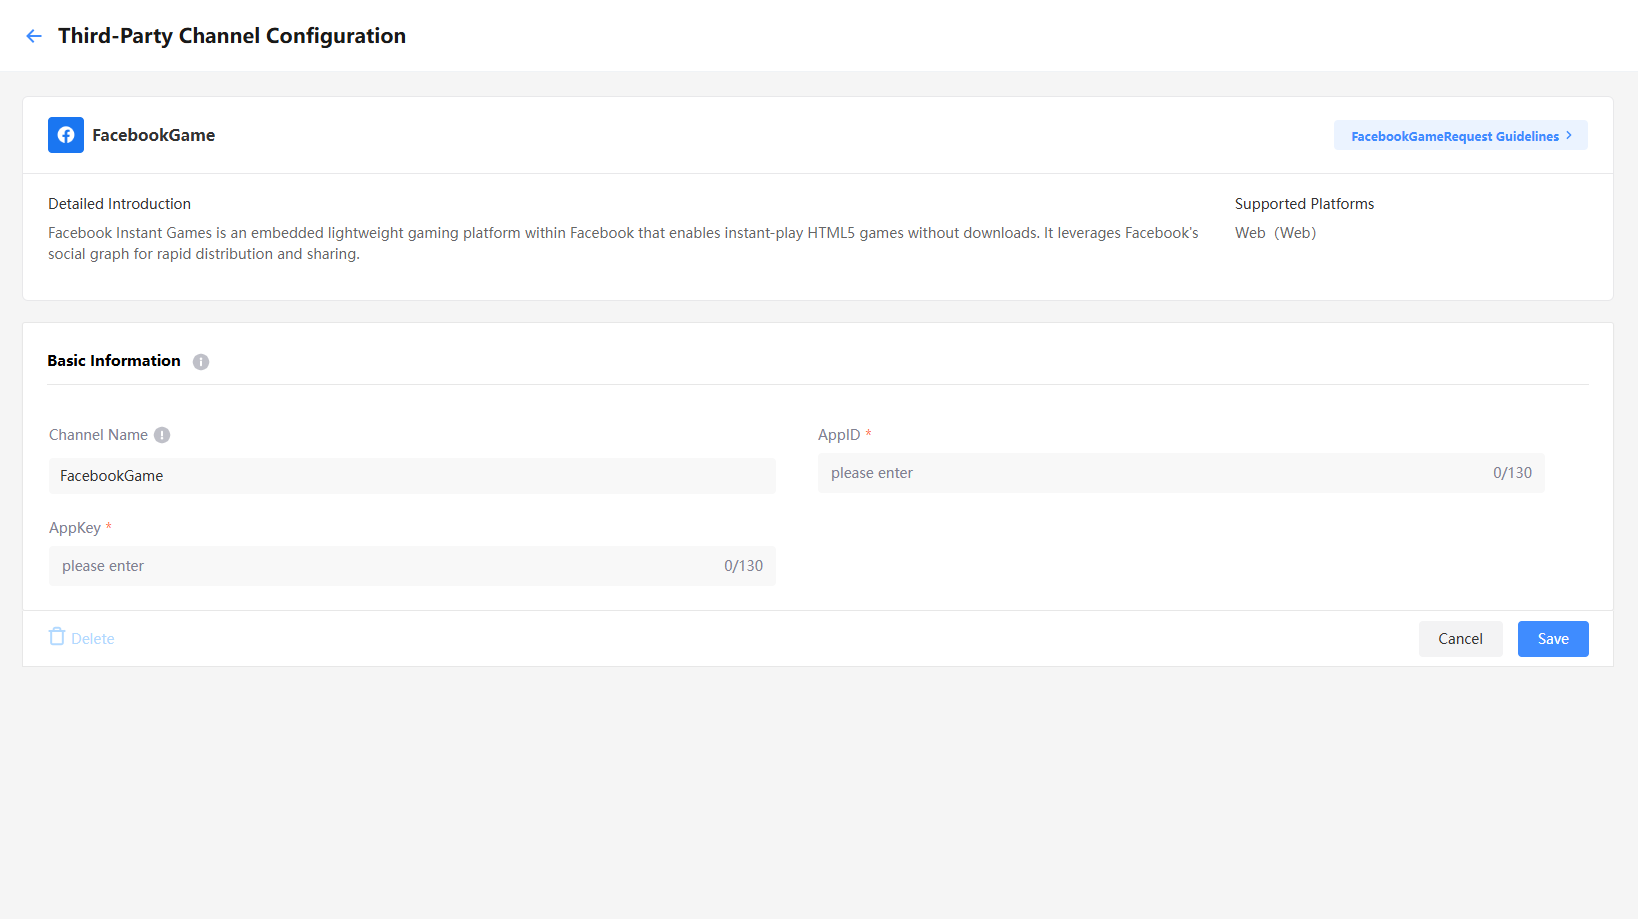The image size is (1638, 919).
Task: Click the Basic Information heading
Action: [114, 361]
